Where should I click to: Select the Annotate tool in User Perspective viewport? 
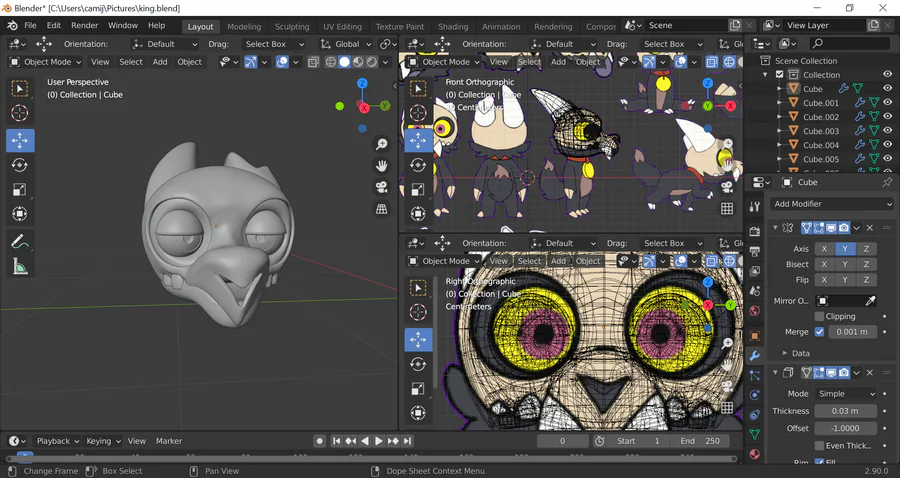[20, 242]
